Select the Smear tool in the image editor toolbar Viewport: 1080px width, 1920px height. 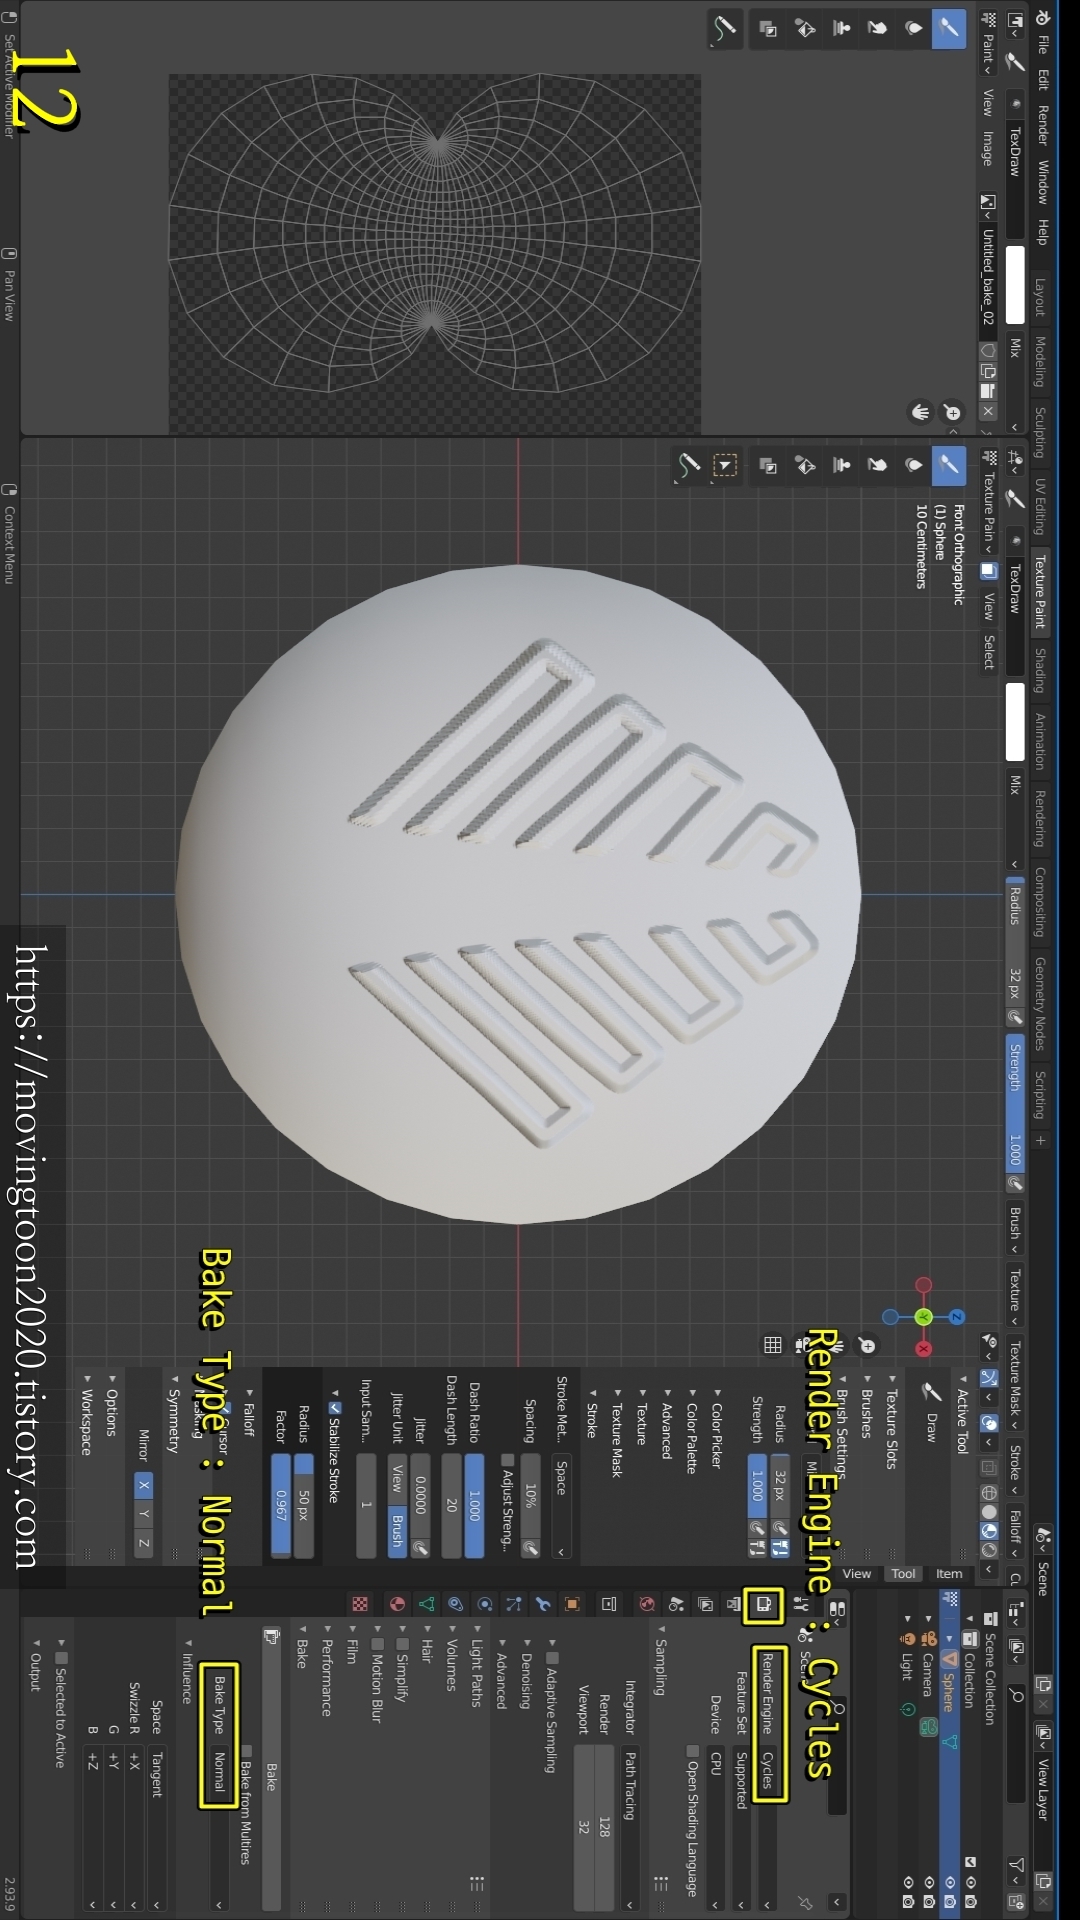pos(877,28)
